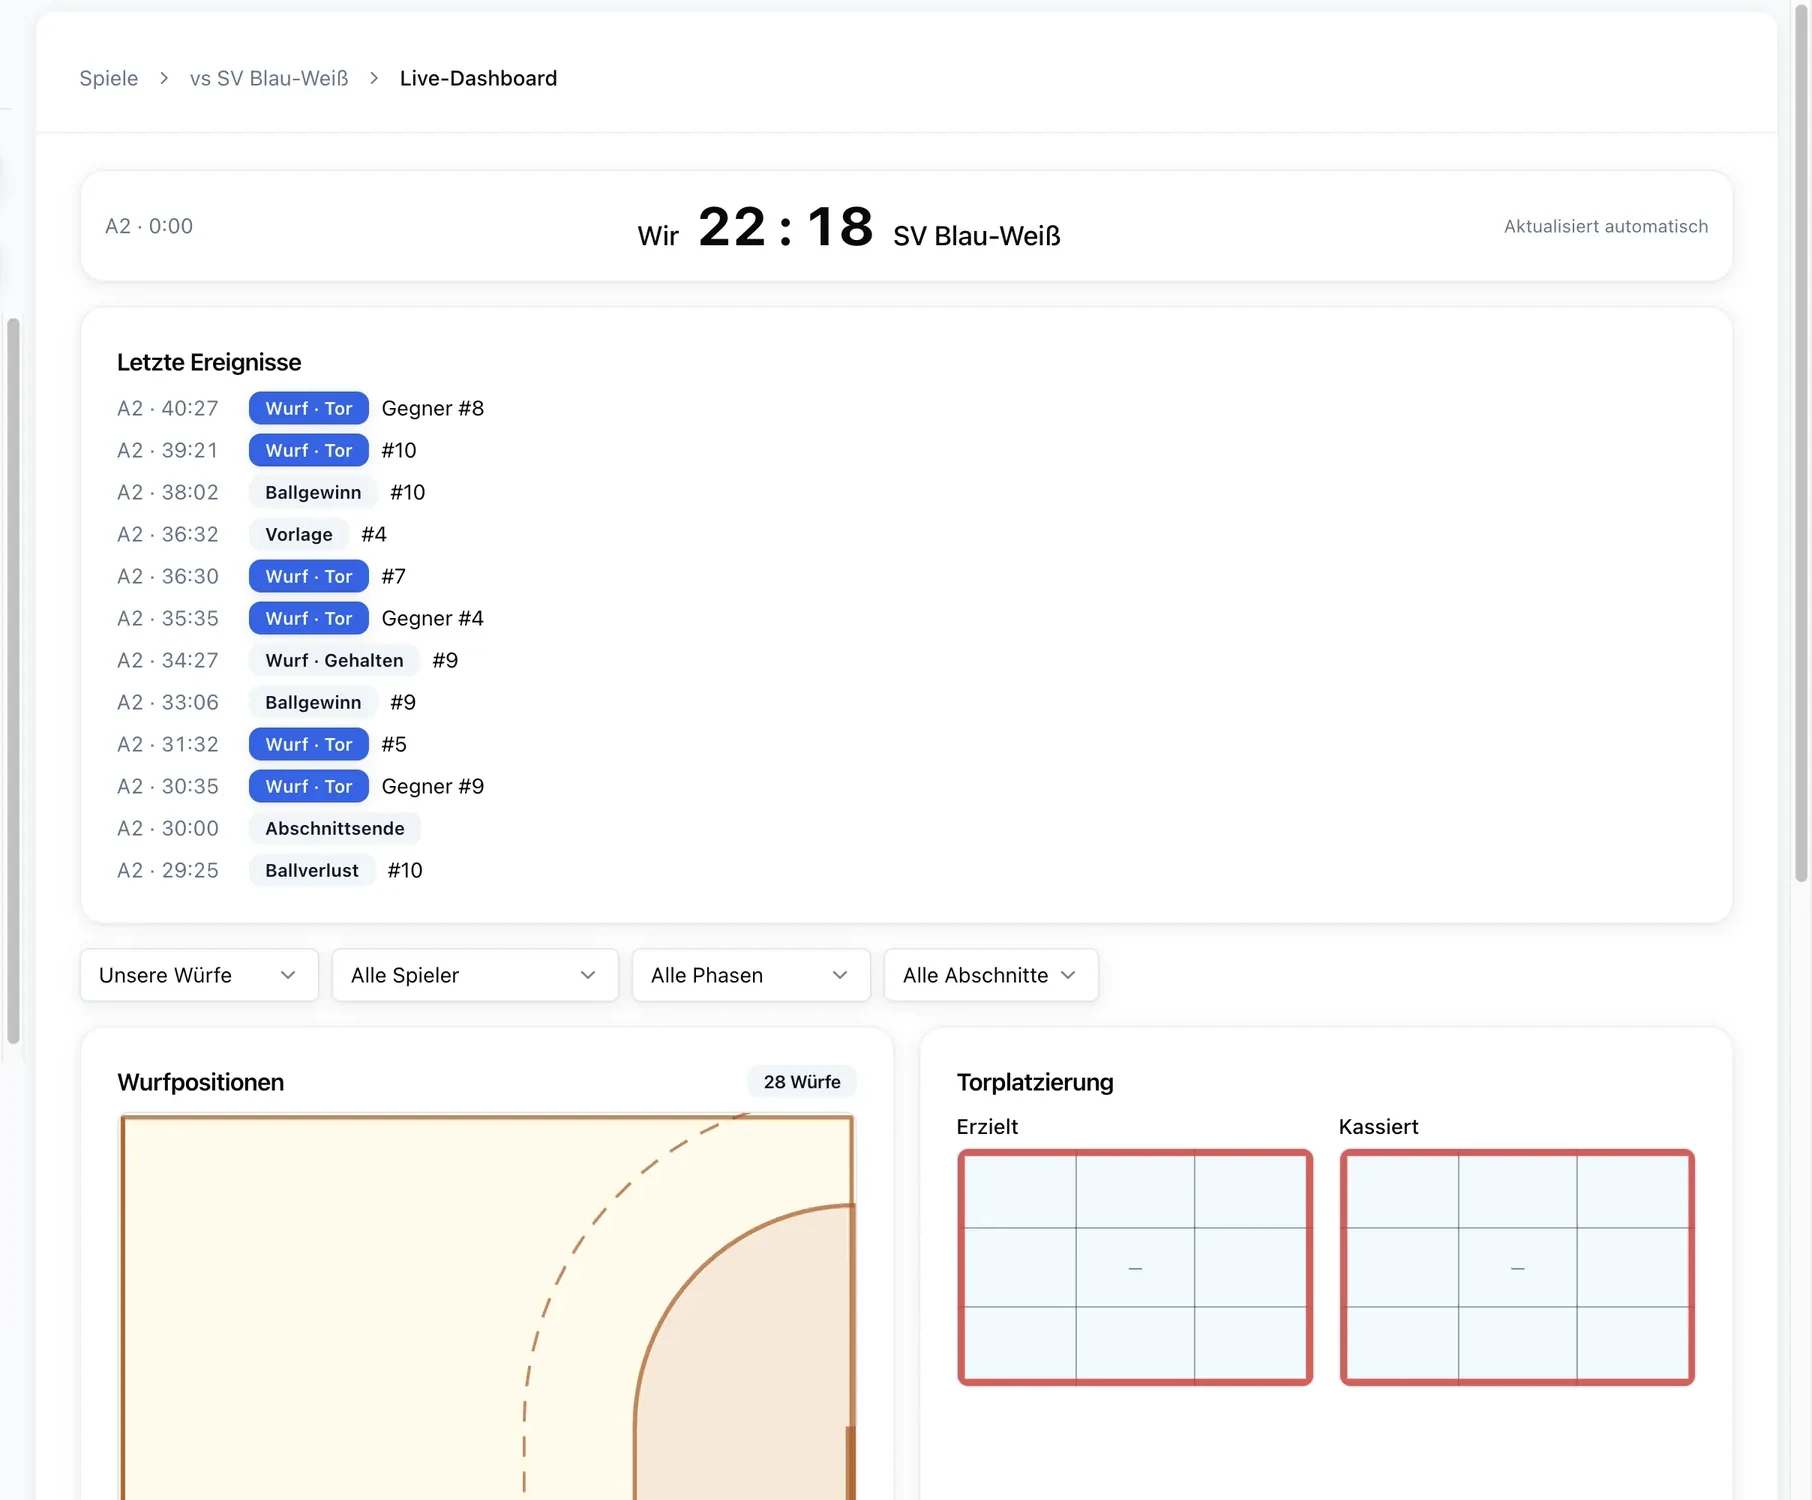
Task: Click Live-Dashboard breadcrumb item
Action: (478, 78)
